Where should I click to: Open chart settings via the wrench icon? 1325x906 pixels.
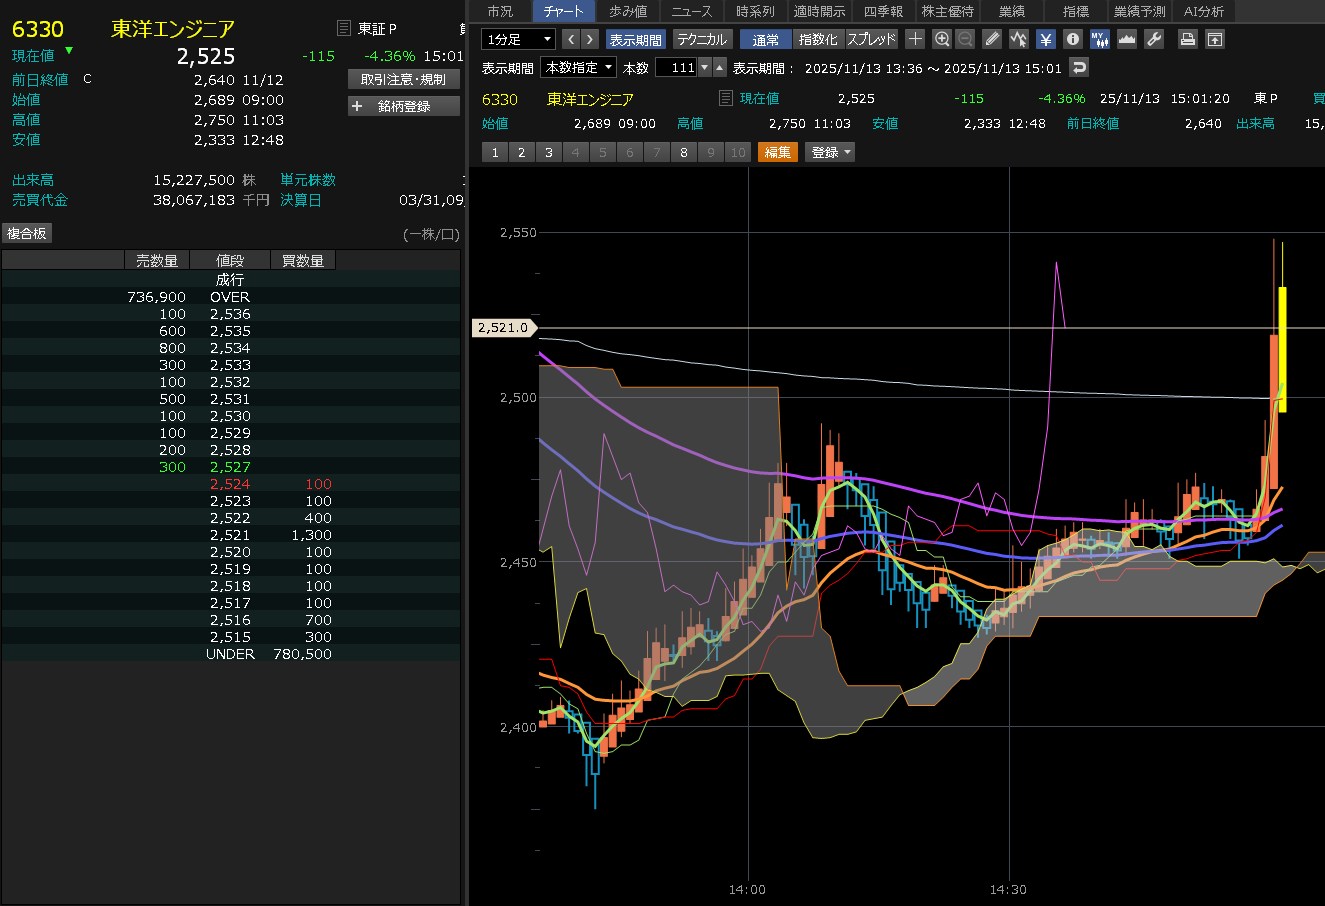tap(1153, 39)
